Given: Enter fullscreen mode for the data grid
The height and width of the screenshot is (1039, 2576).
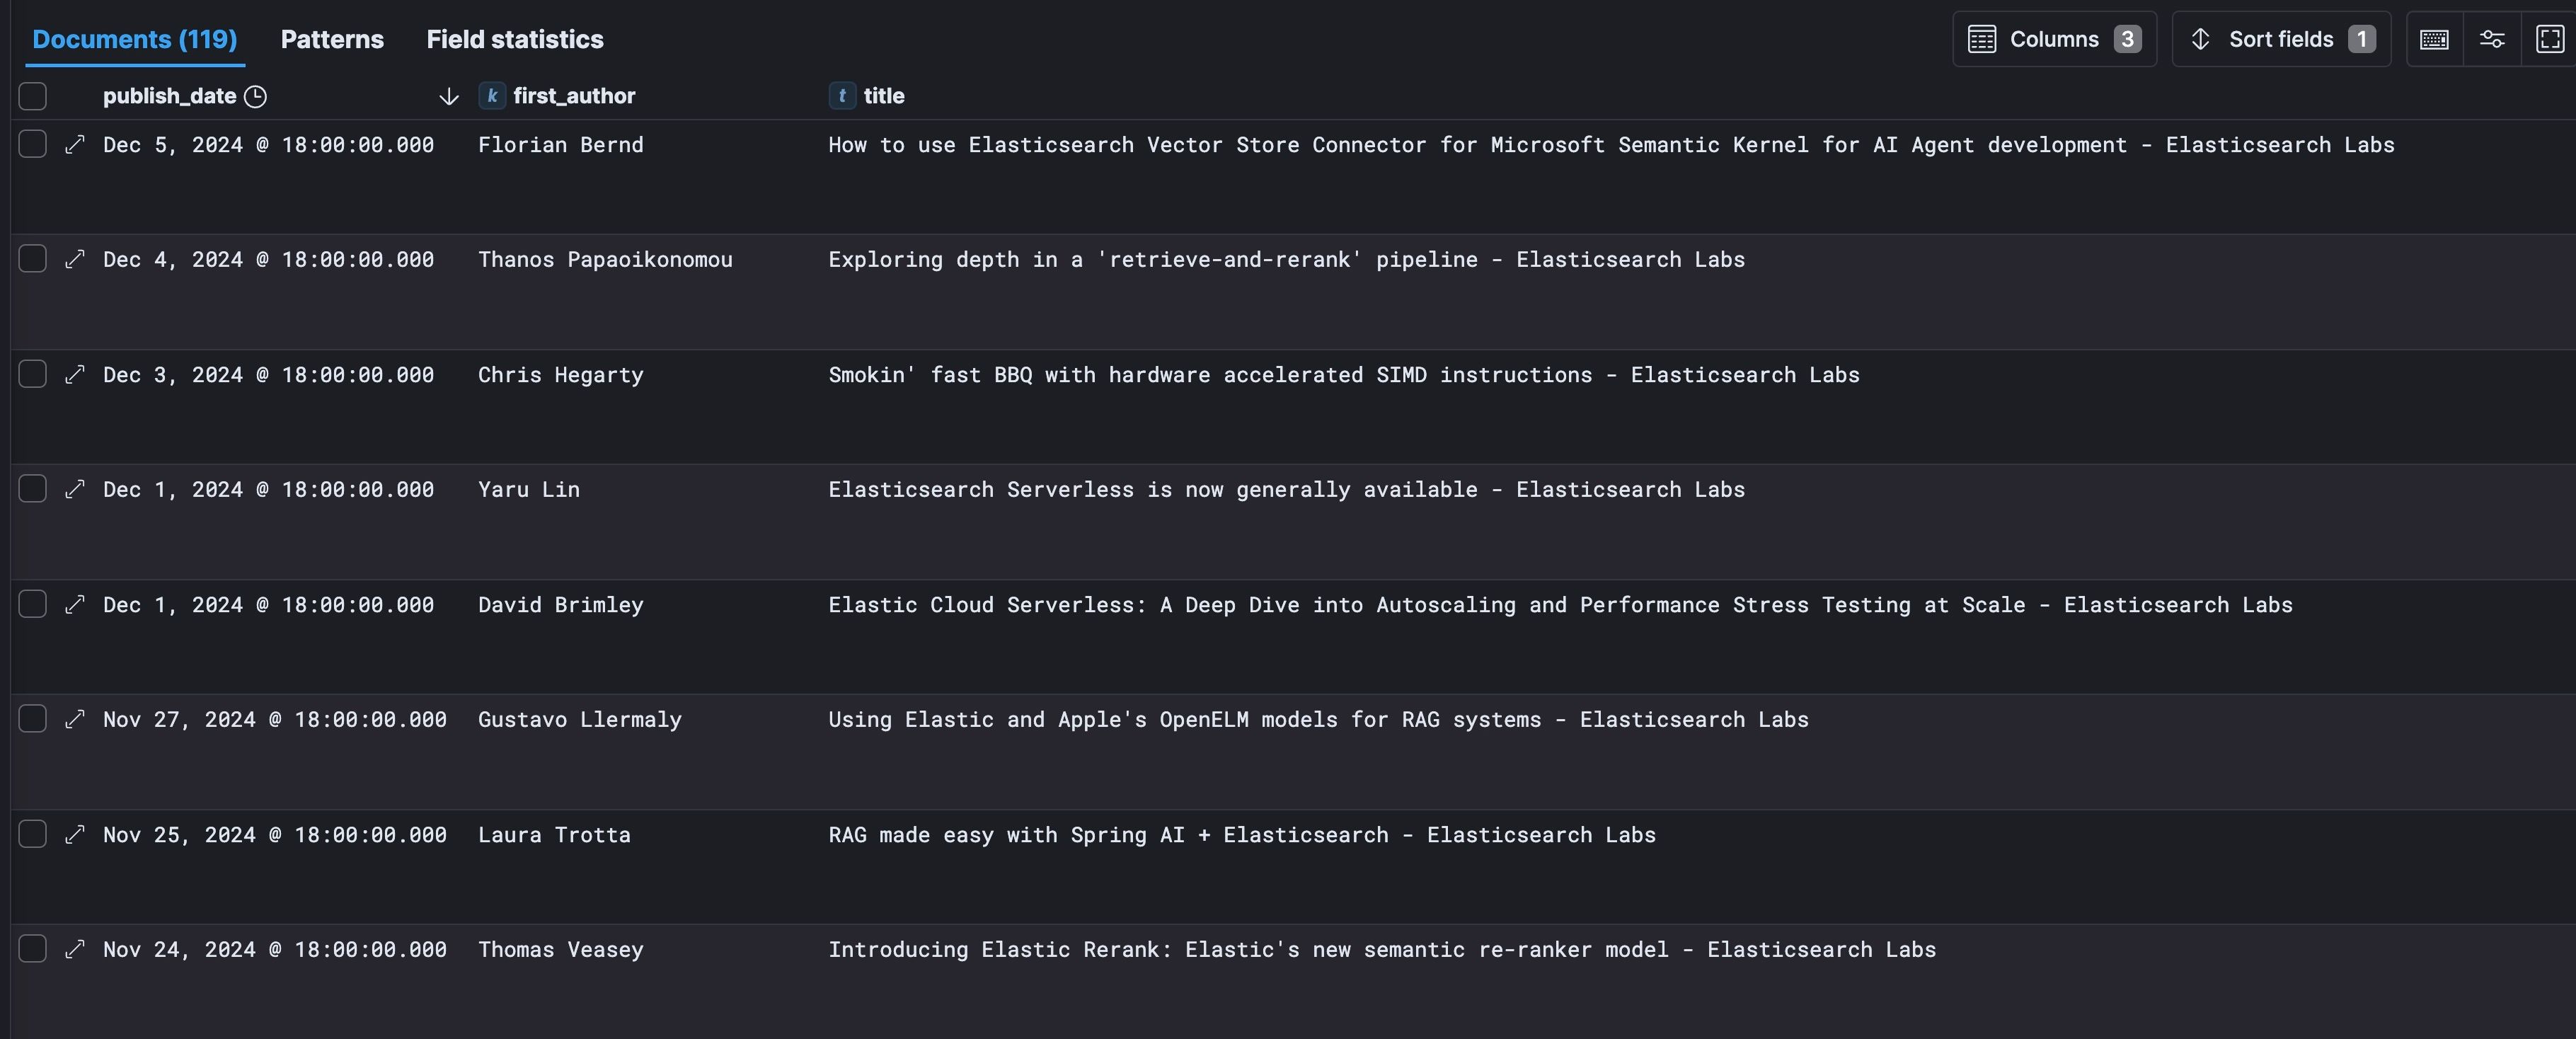Looking at the screenshot, I should (2549, 39).
